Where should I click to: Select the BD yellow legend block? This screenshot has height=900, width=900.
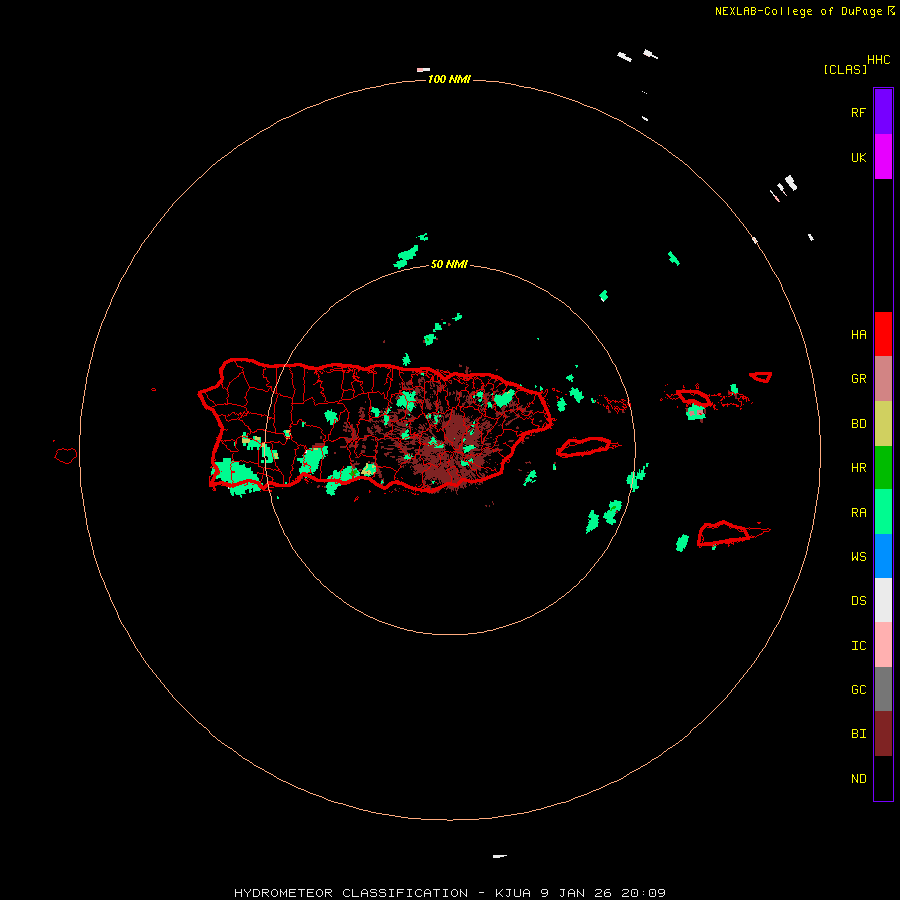[883, 424]
